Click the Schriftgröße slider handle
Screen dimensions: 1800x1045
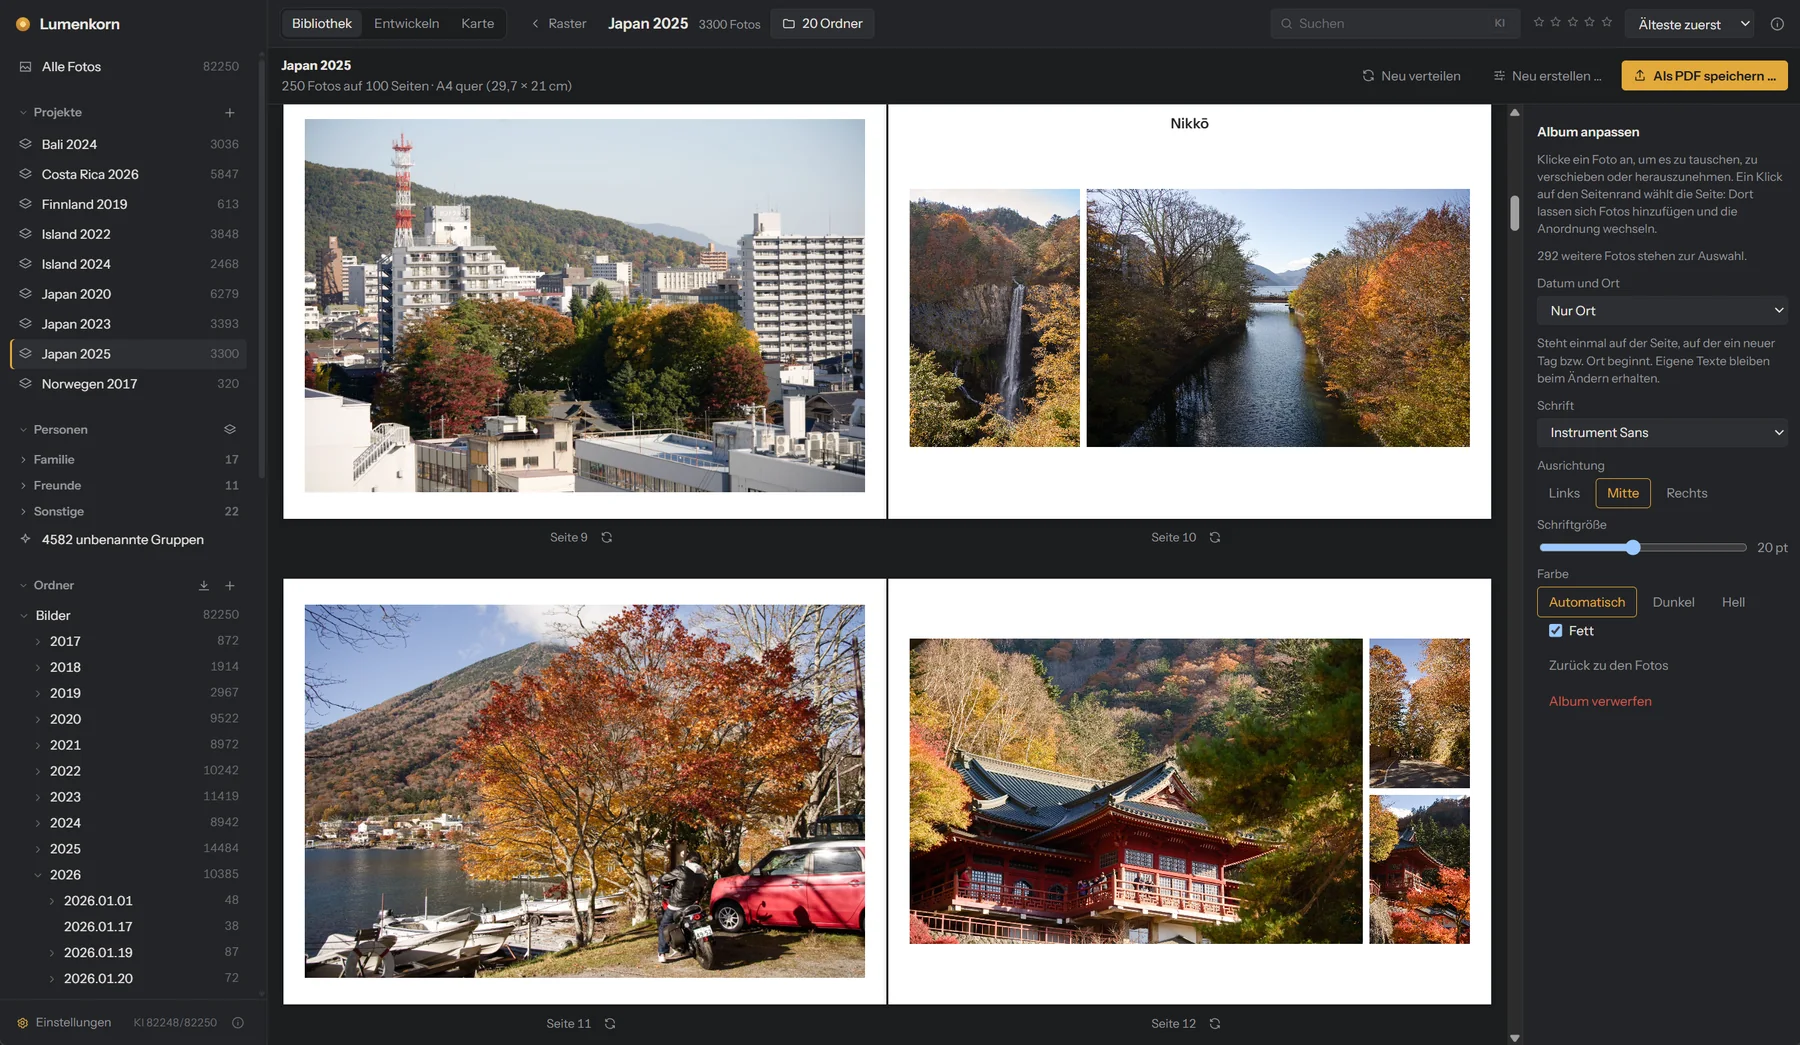tap(1633, 548)
